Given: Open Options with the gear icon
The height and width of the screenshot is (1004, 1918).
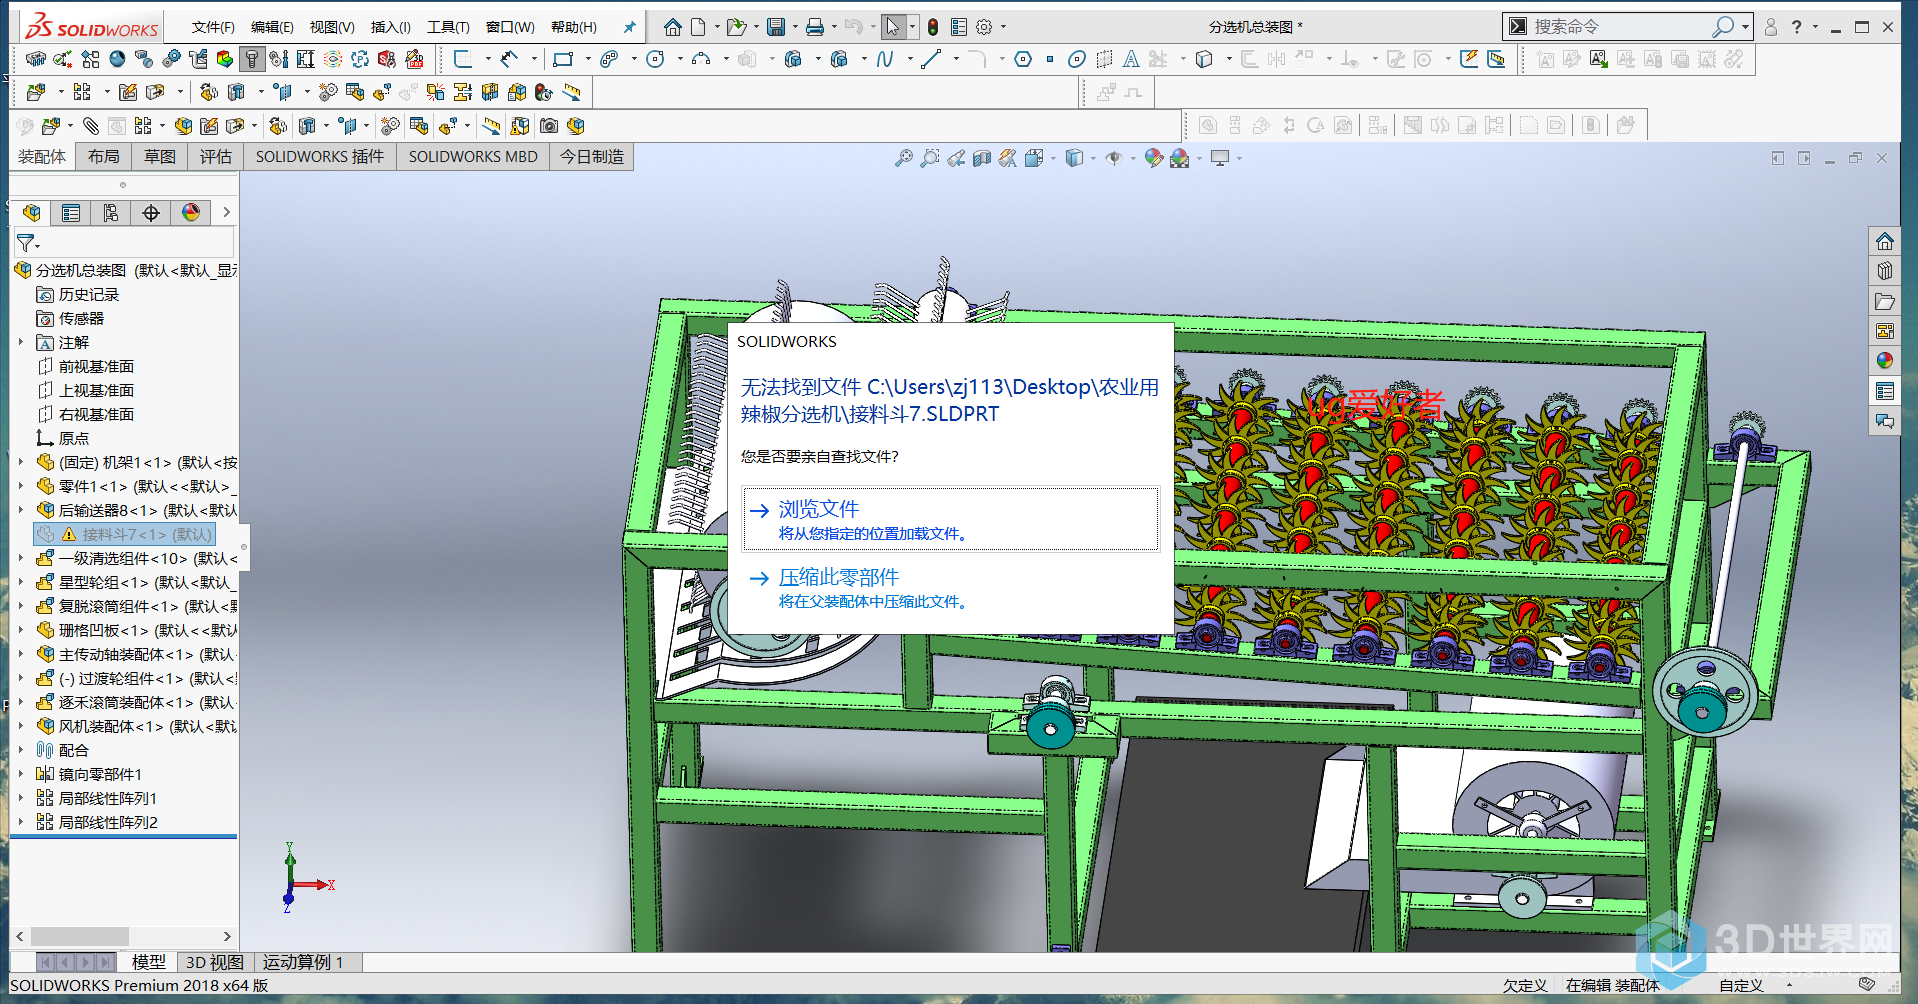Looking at the screenshot, I should (x=984, y=27).
